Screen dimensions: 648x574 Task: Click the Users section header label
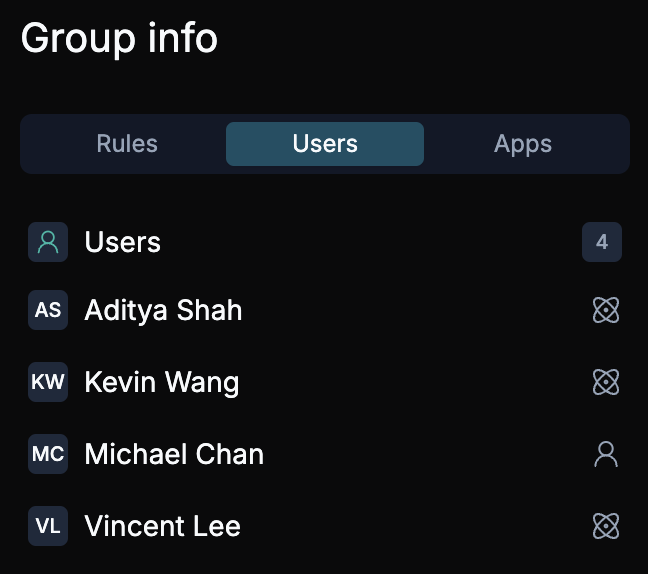click(123, 242)
